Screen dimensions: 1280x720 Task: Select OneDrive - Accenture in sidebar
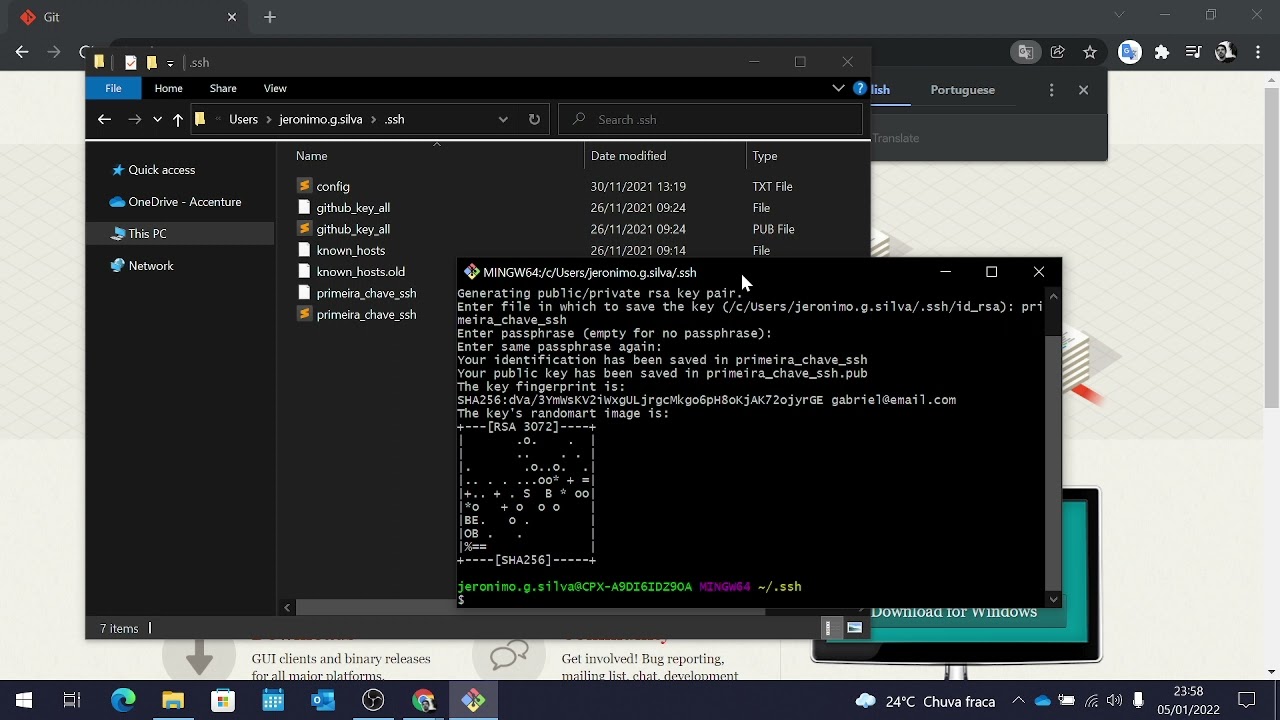pos(185,202)
